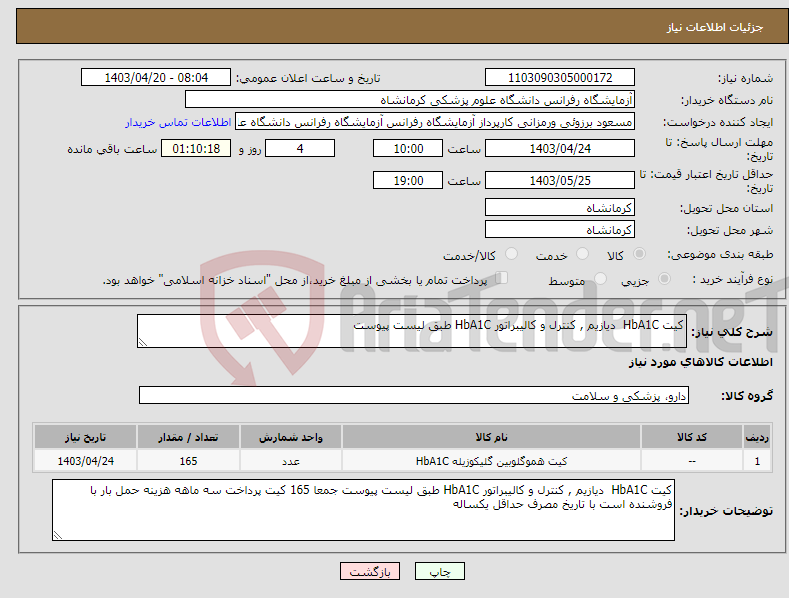The height and width of the screenshot is (598, 789).
Task: Click the request creator name field
Action: (435, 122)
